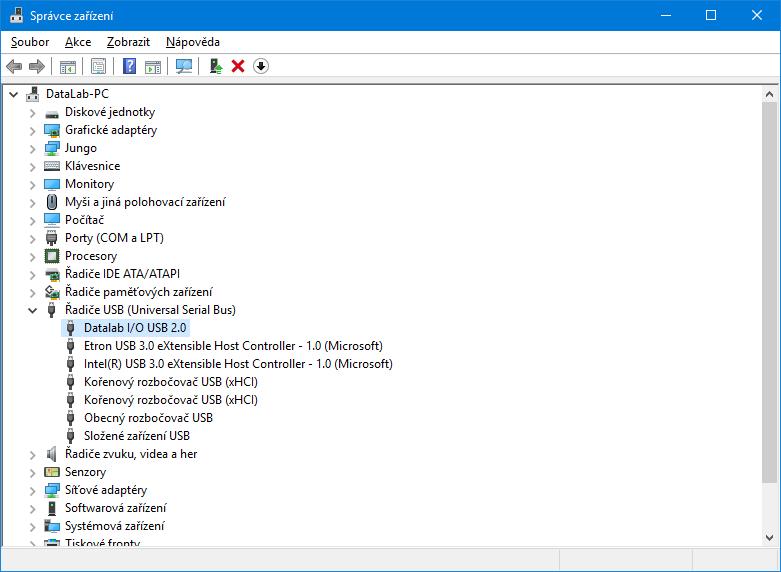Expand the Jungo category
The height and width of the screenshot is (572, 781).
33,148
